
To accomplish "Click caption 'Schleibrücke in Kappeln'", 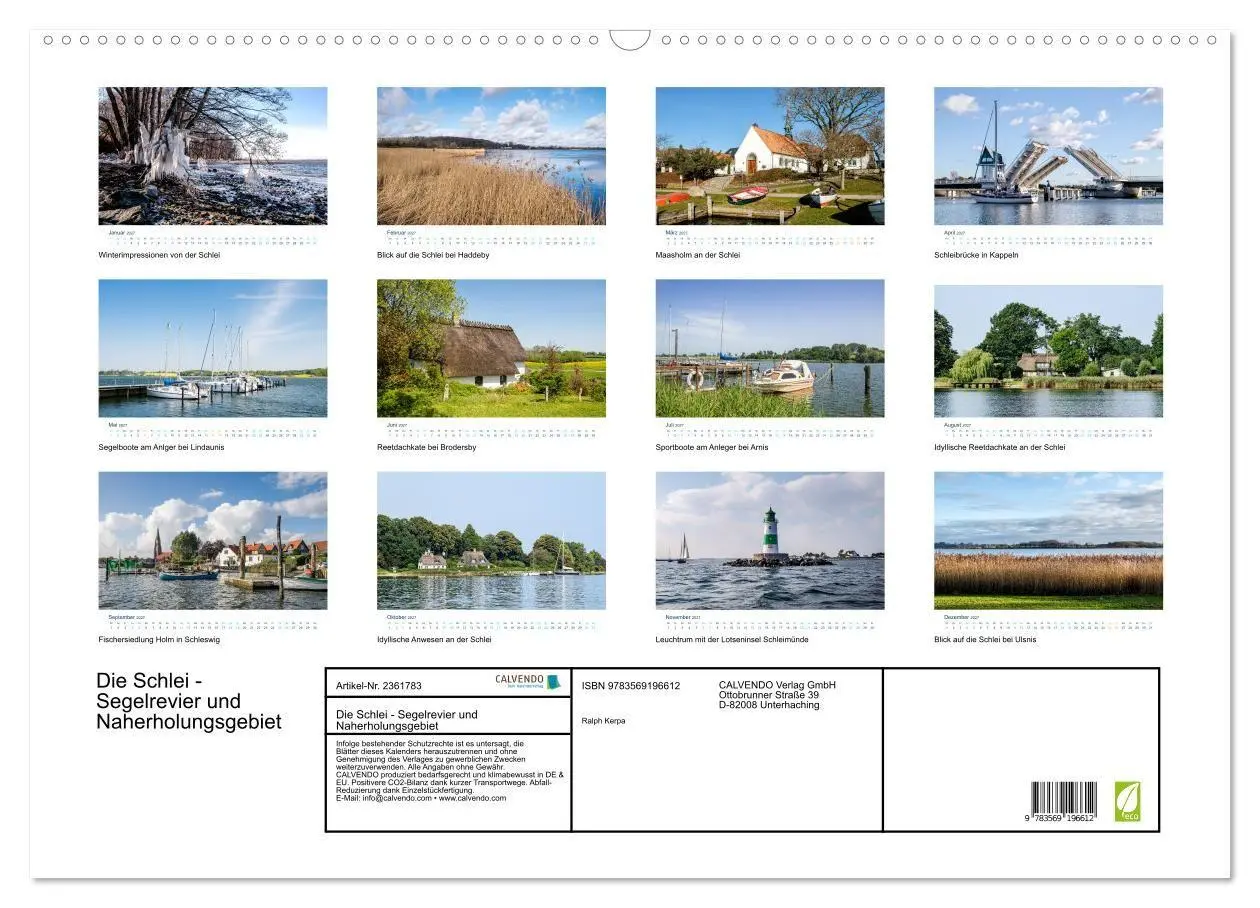I will coord(976,255).
